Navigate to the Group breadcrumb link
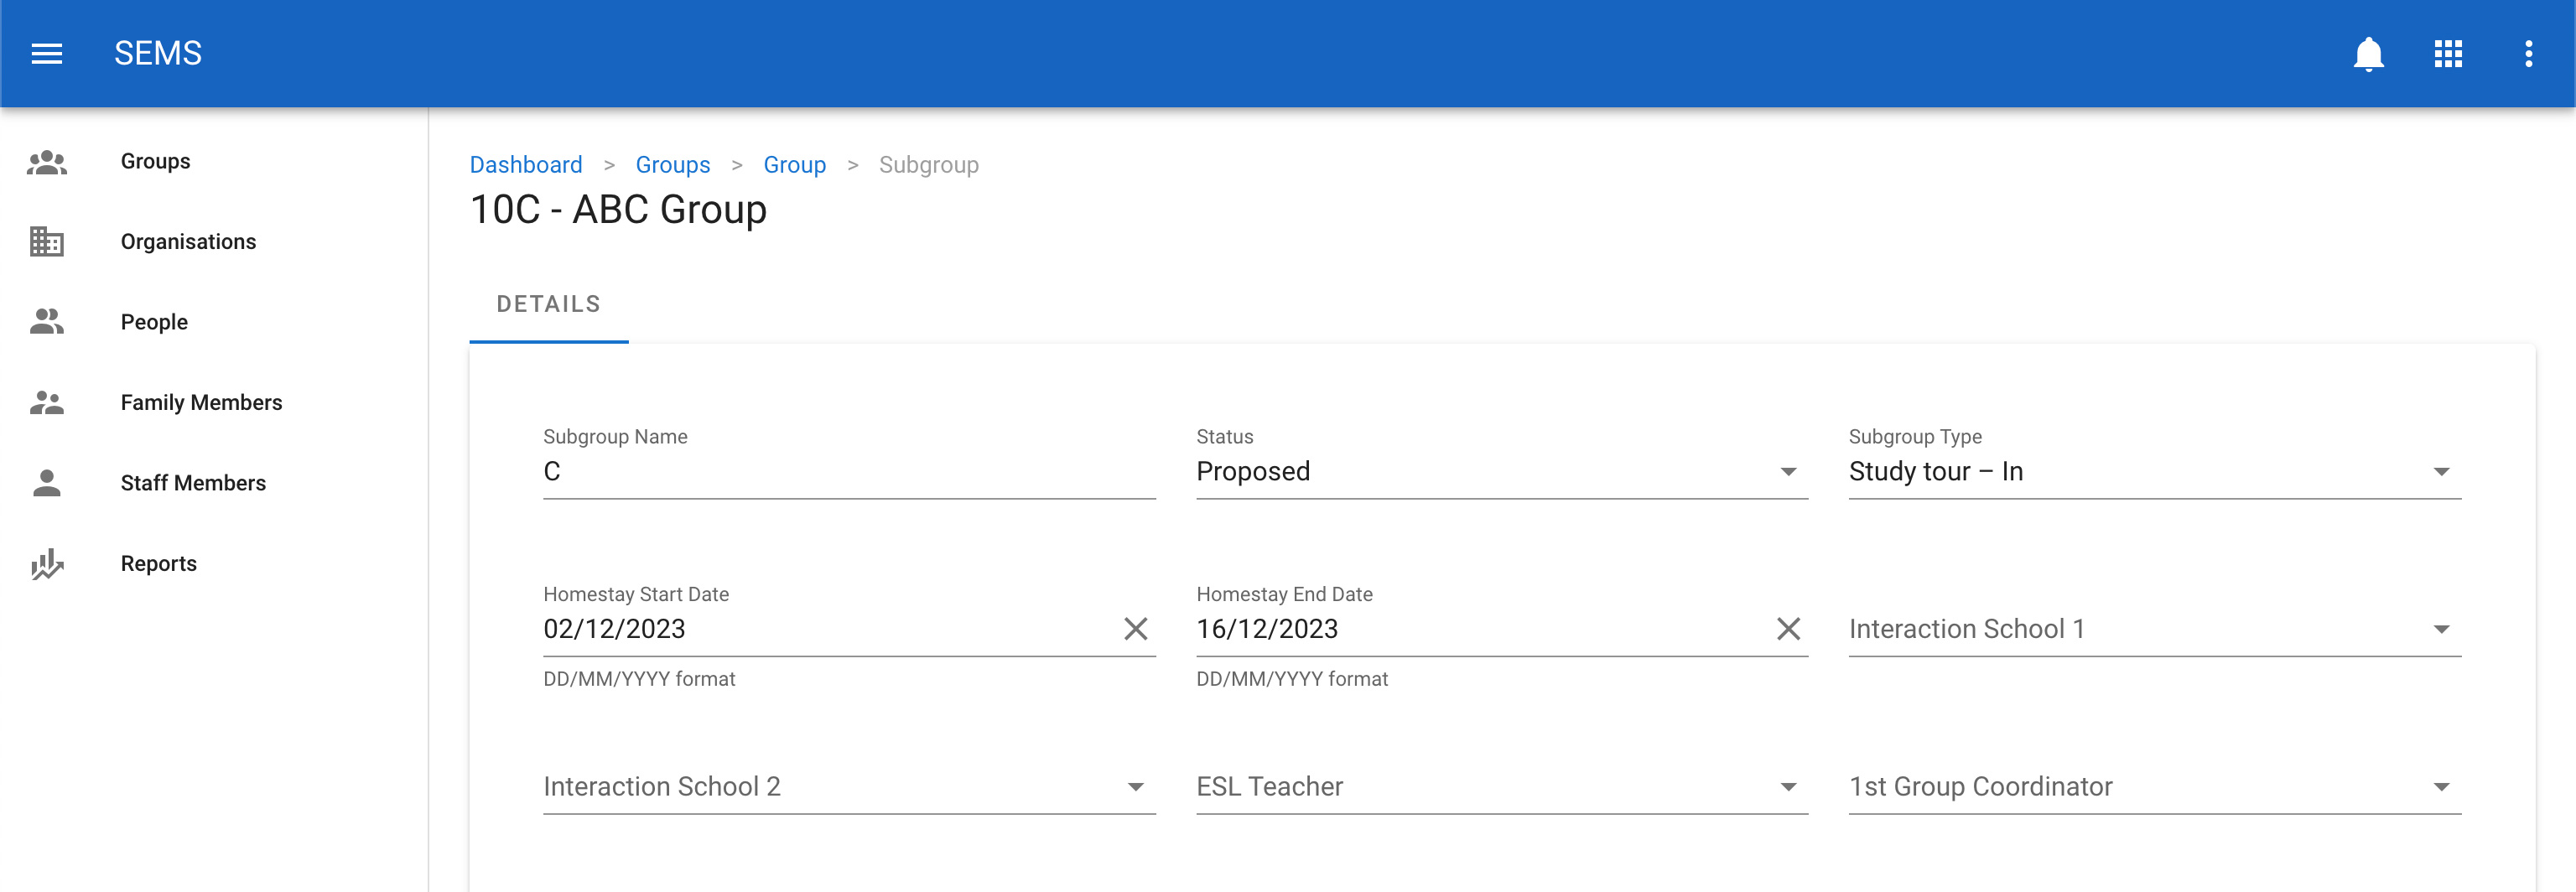 click(794, 165)
